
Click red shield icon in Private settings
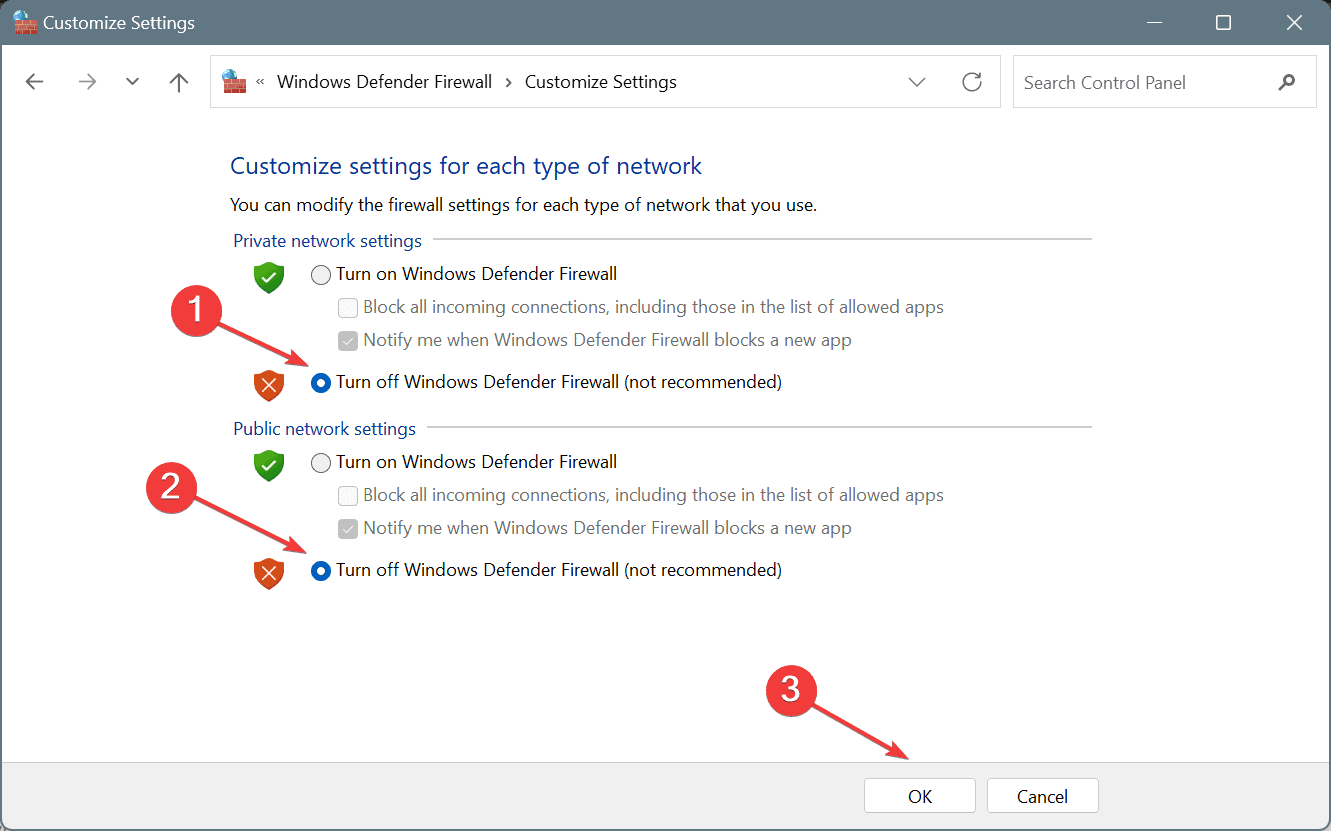click(x=269, y=385)
